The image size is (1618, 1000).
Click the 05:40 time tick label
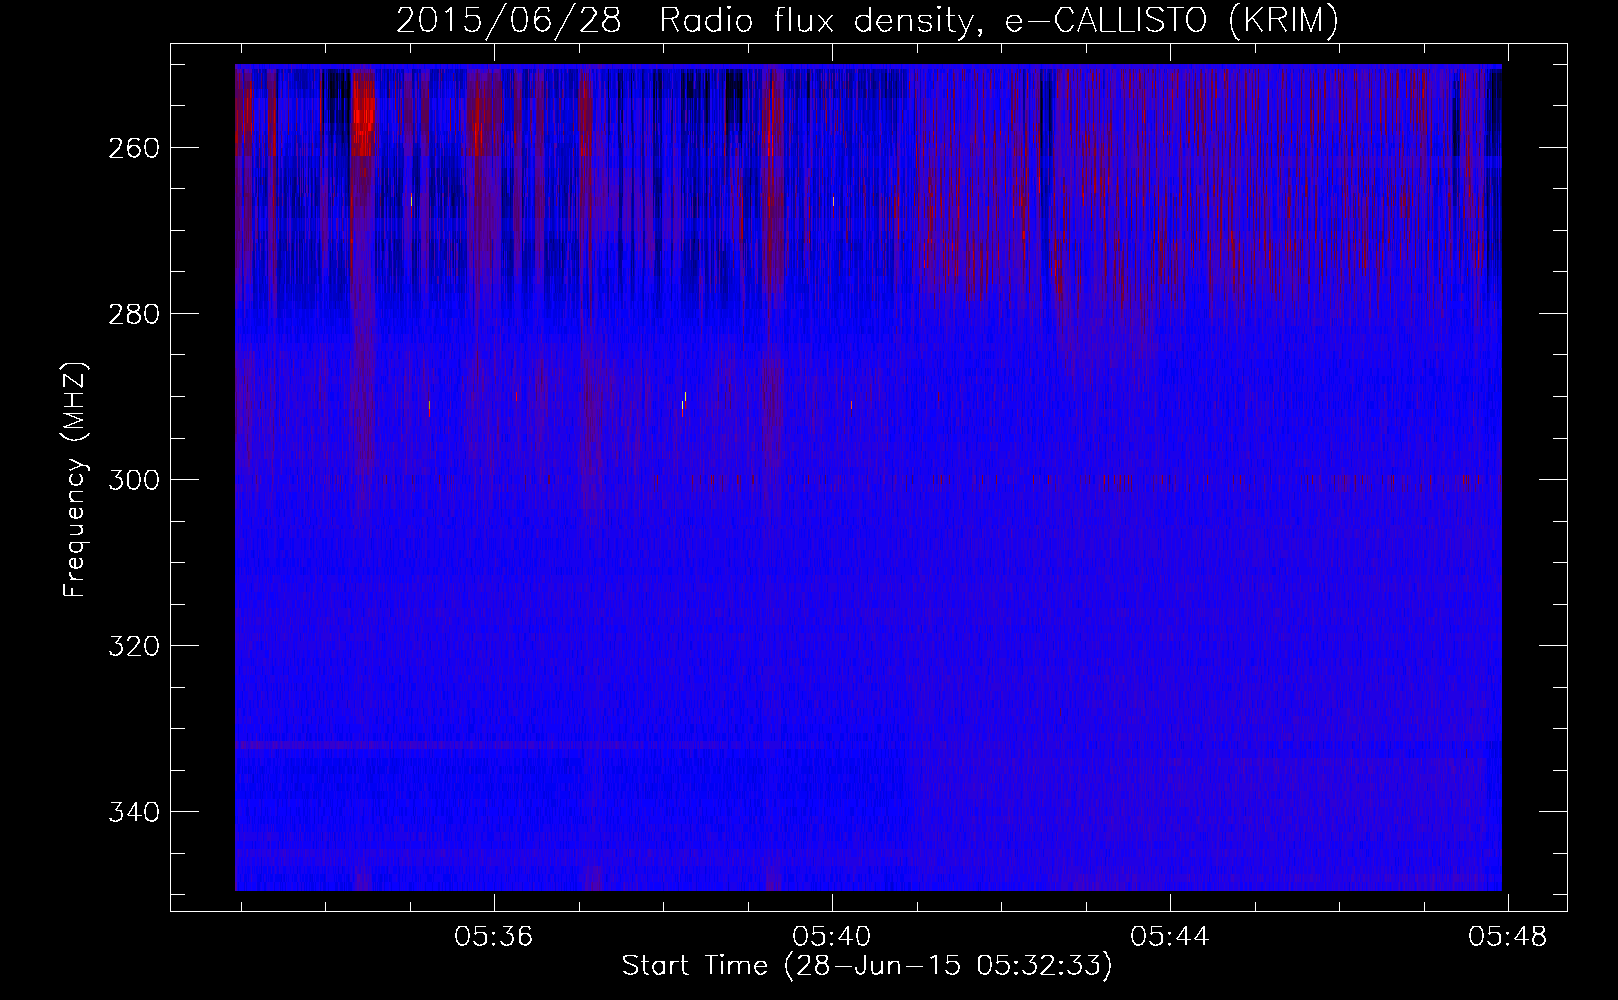pyautogui.click(x=832, y=937)
